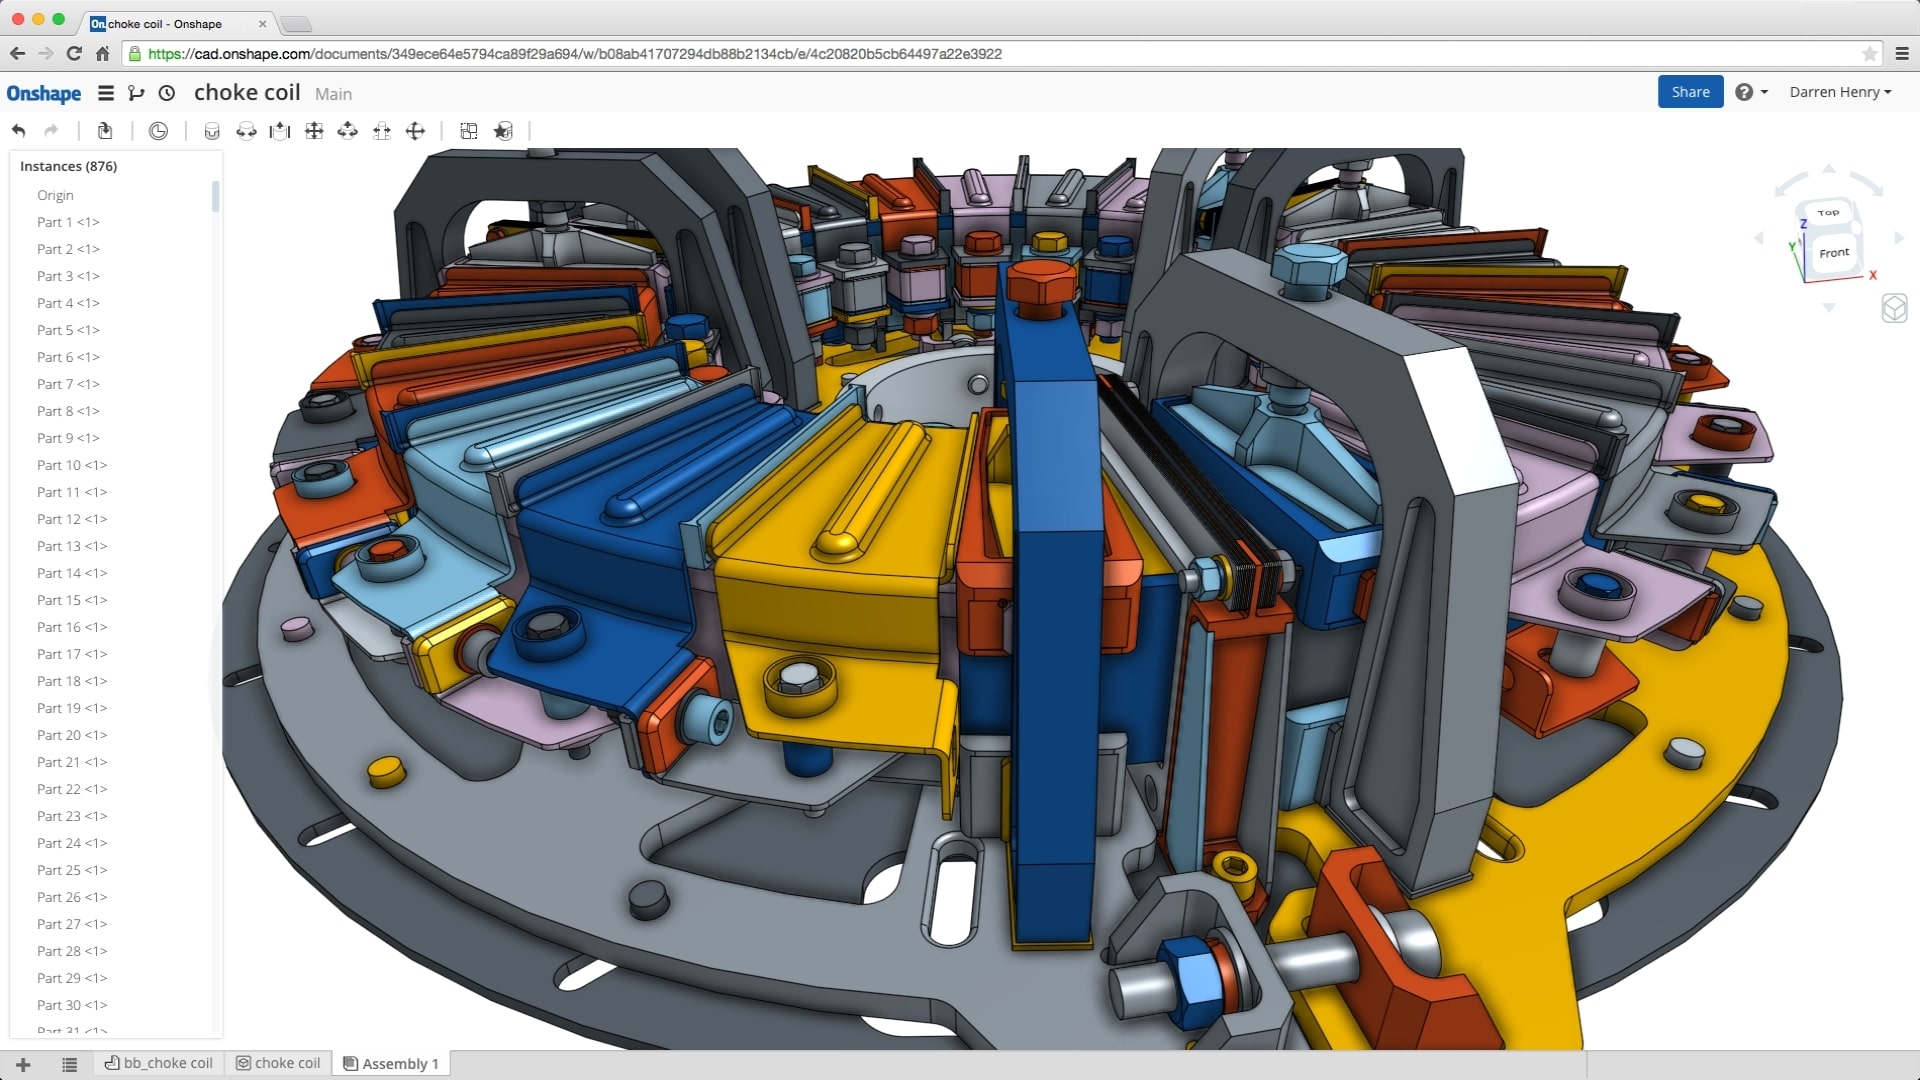Screen dimensions: 1920x1080
Task: Open the Main workspace link in the header
Action: [333, 93]
